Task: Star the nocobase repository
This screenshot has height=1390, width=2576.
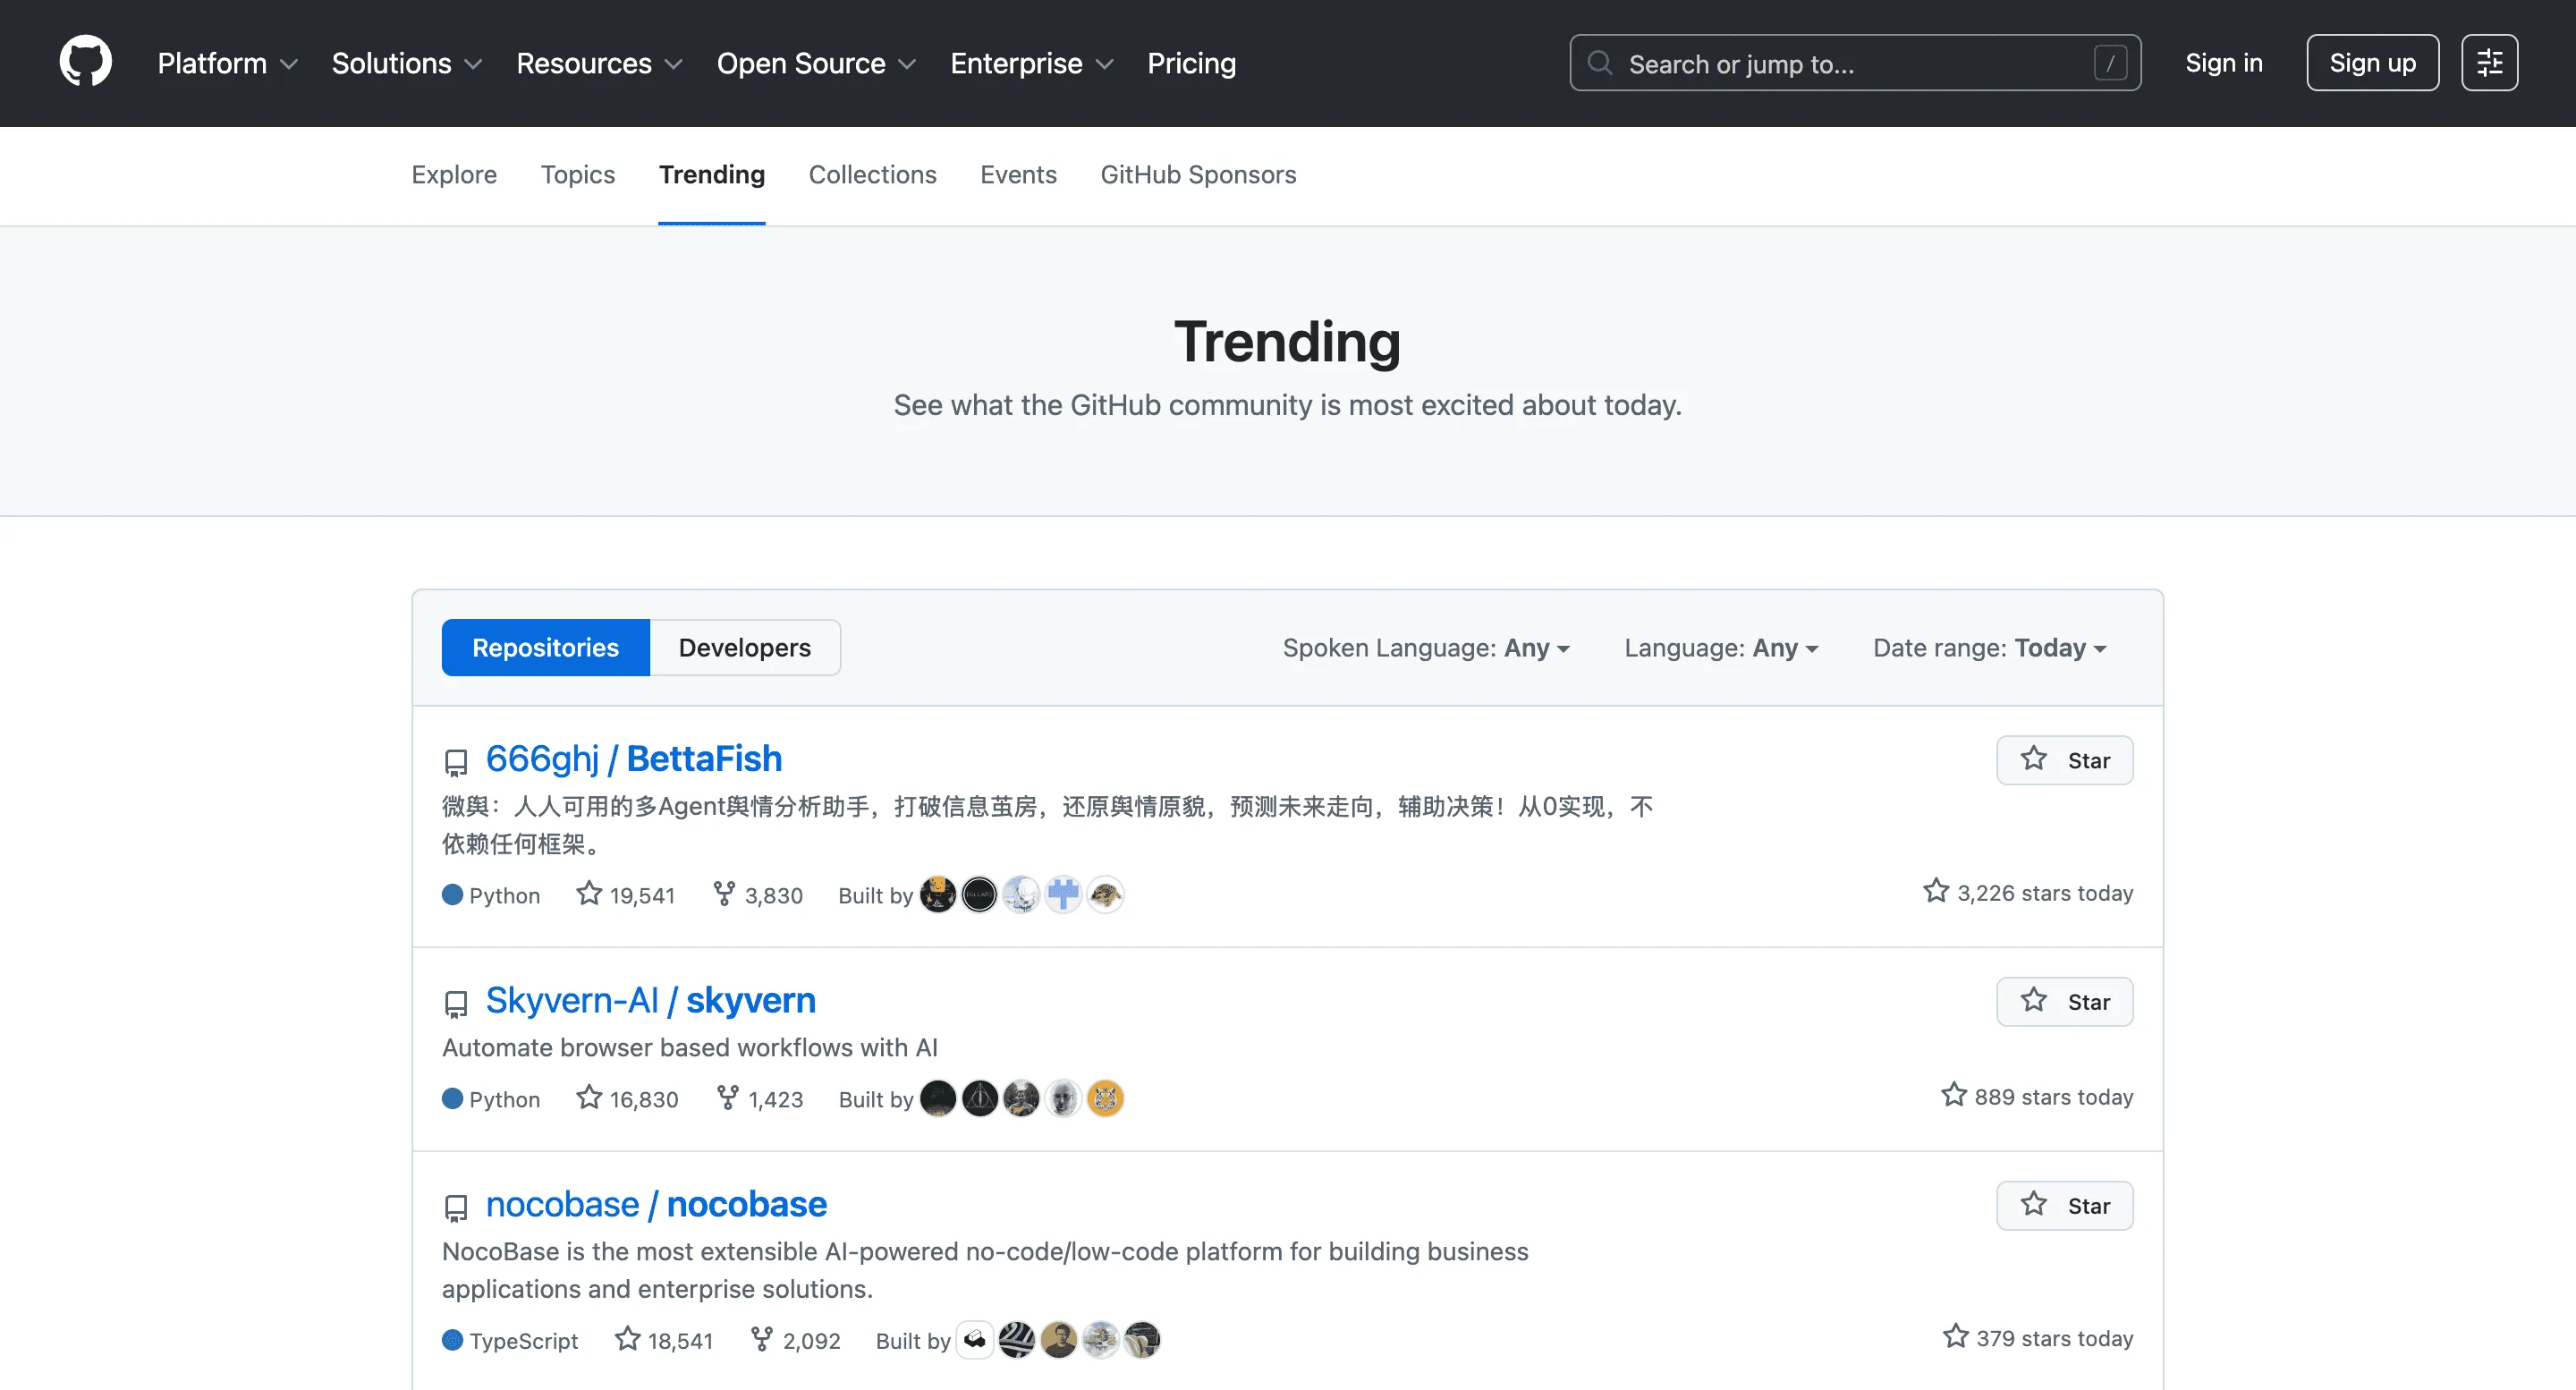Action: pos(2064,1205)
